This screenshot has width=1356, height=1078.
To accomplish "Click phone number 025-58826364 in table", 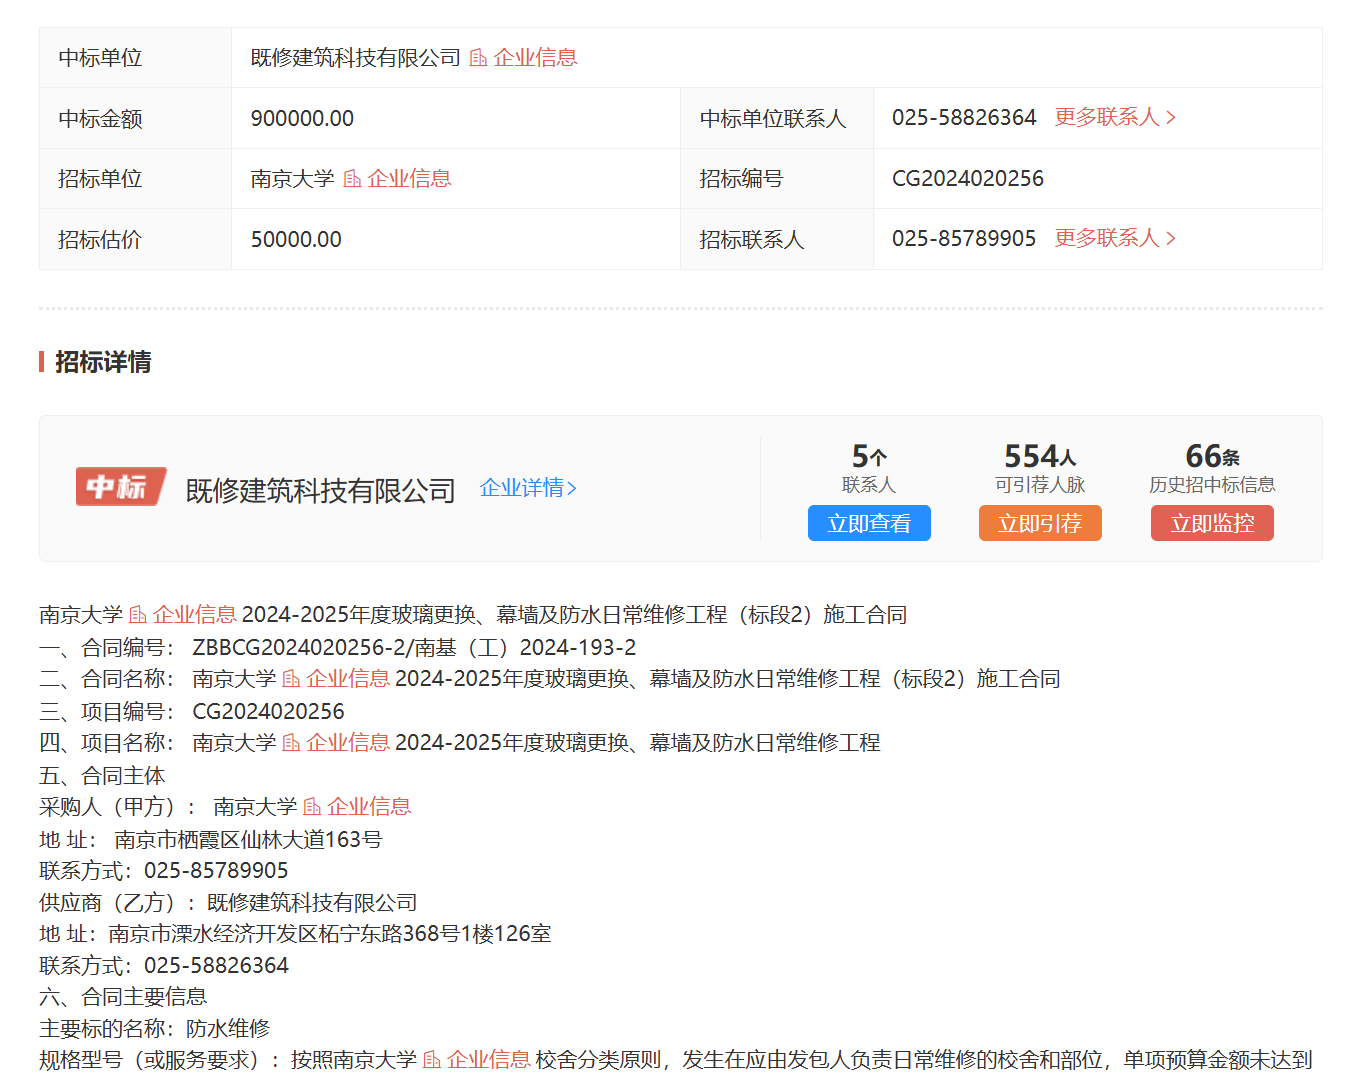I will pos(964,118).
